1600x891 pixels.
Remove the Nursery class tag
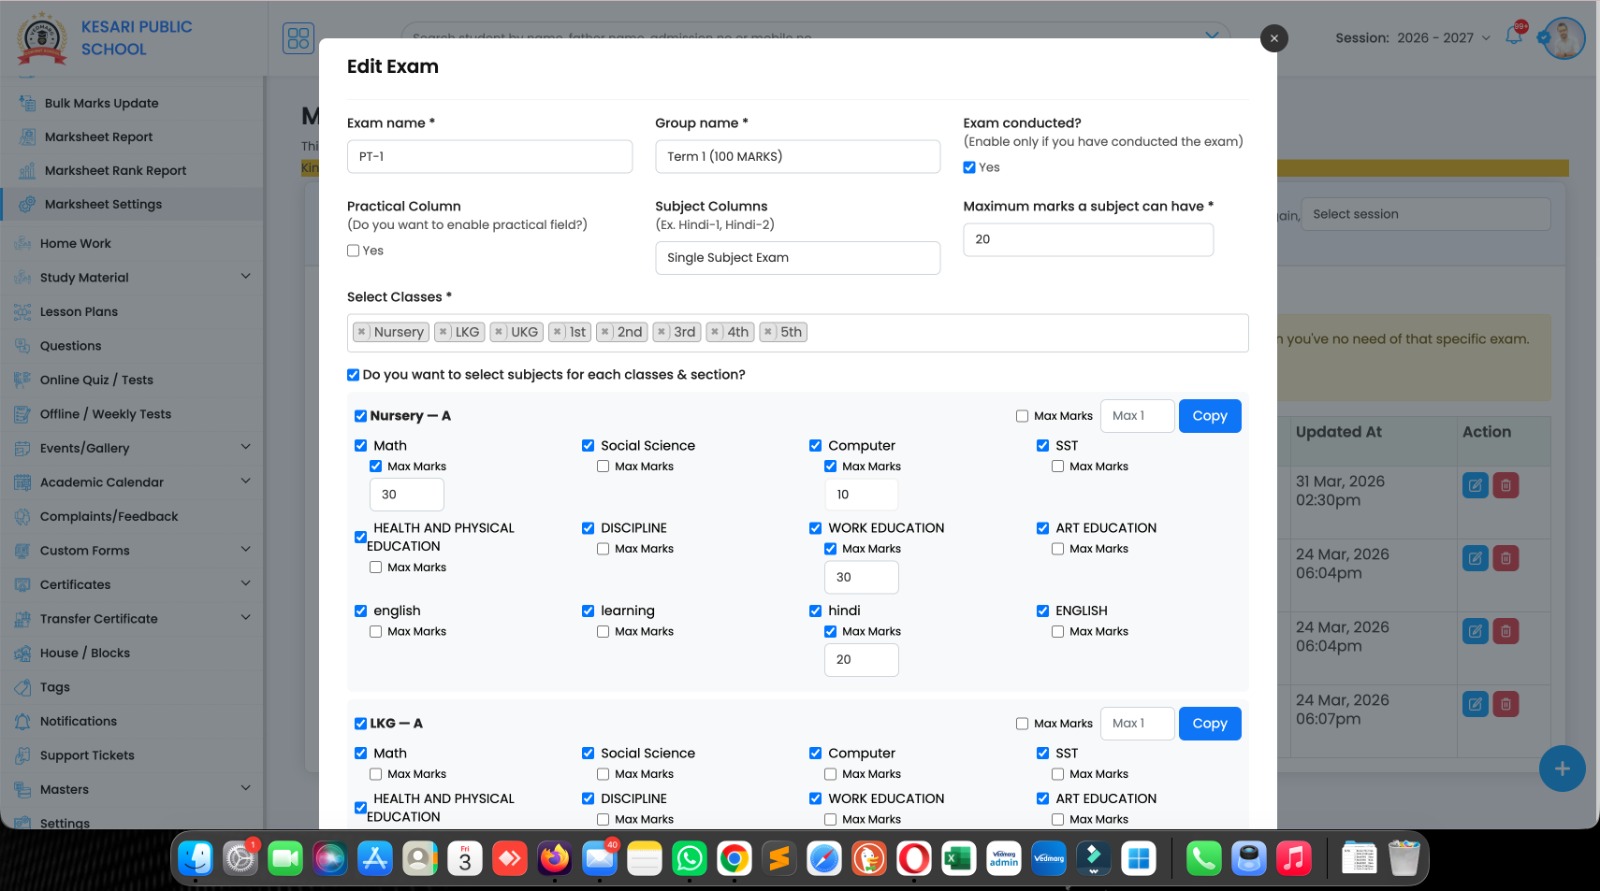[362, 332]
